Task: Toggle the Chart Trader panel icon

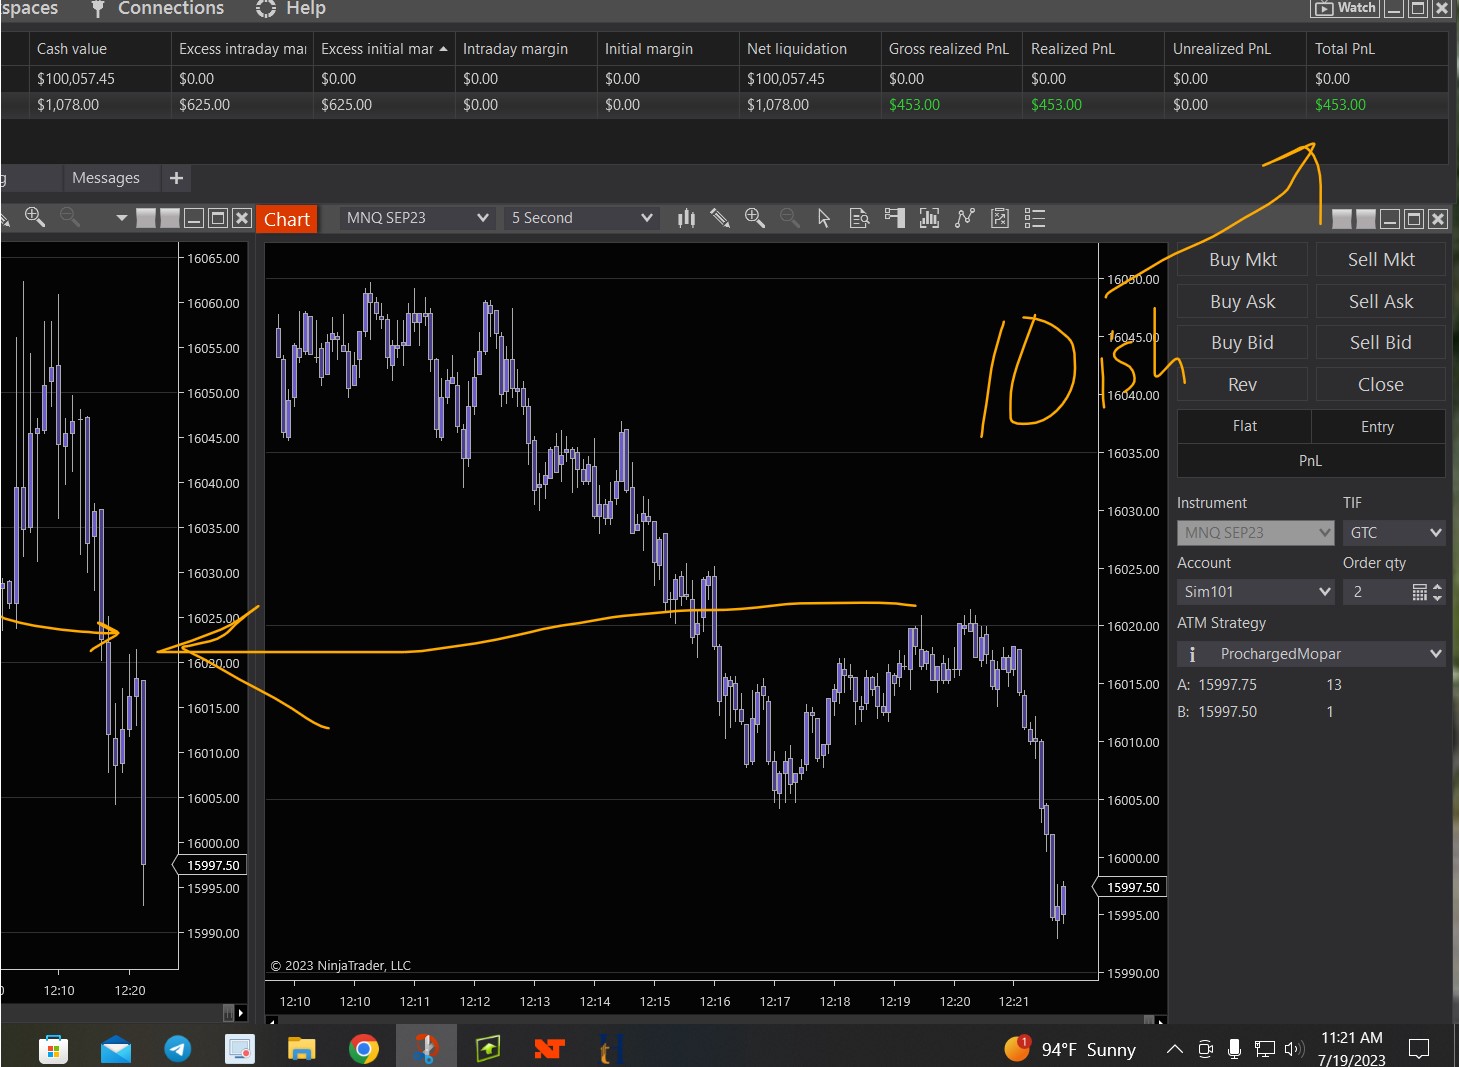Action: click(894, 218)
